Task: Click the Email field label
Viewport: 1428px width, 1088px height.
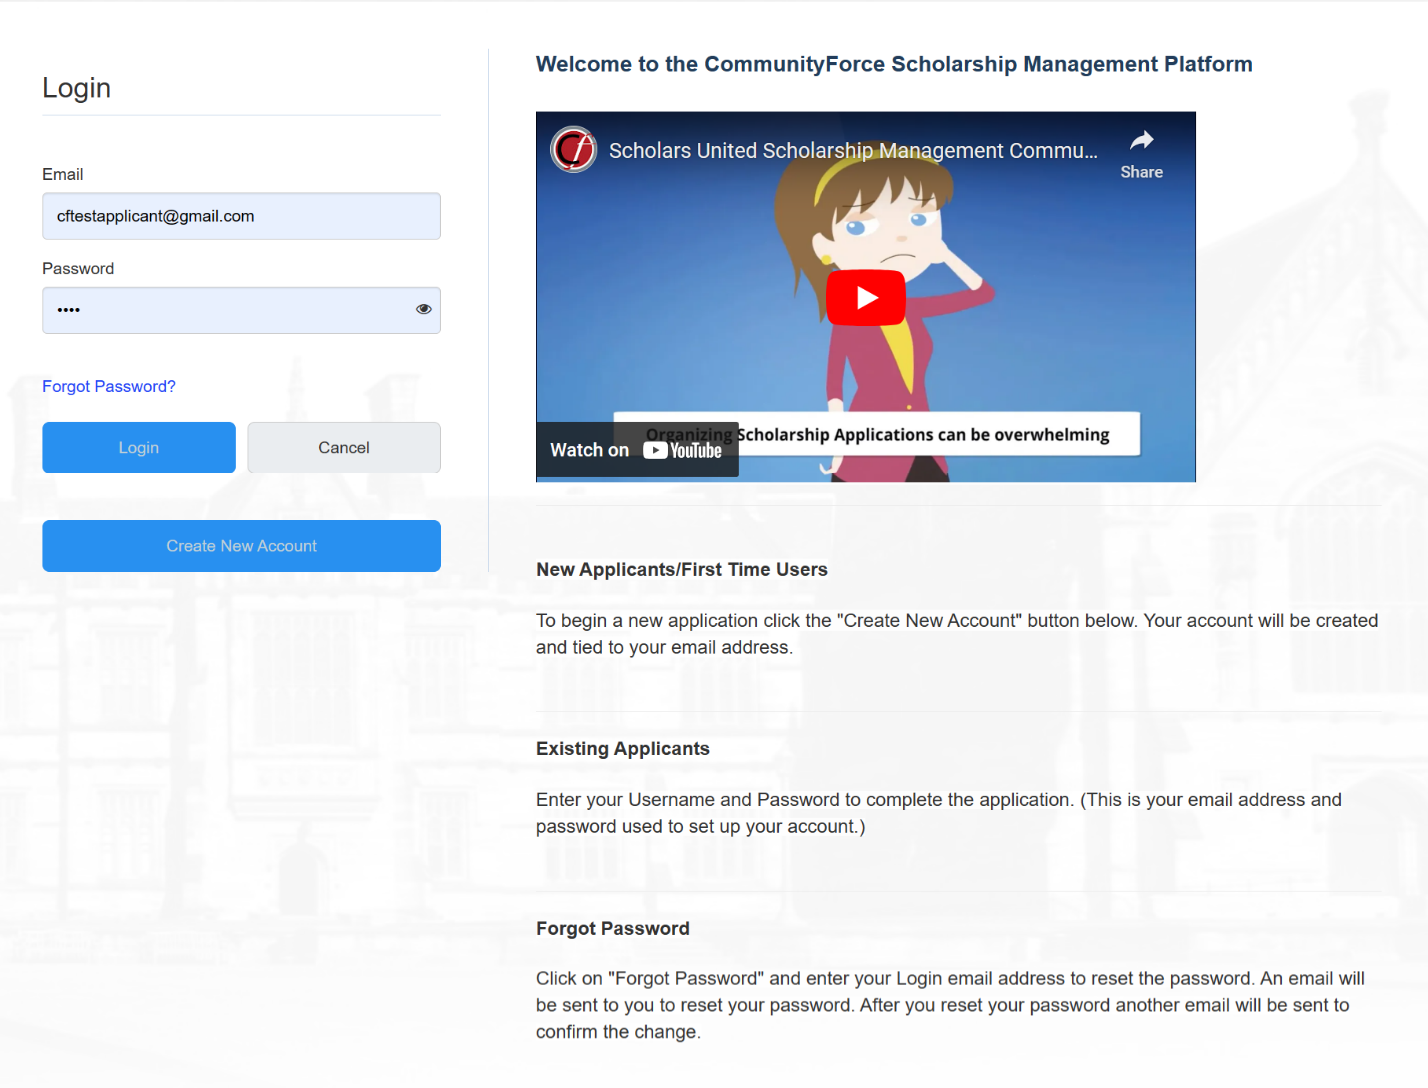Action: [63, 174]
